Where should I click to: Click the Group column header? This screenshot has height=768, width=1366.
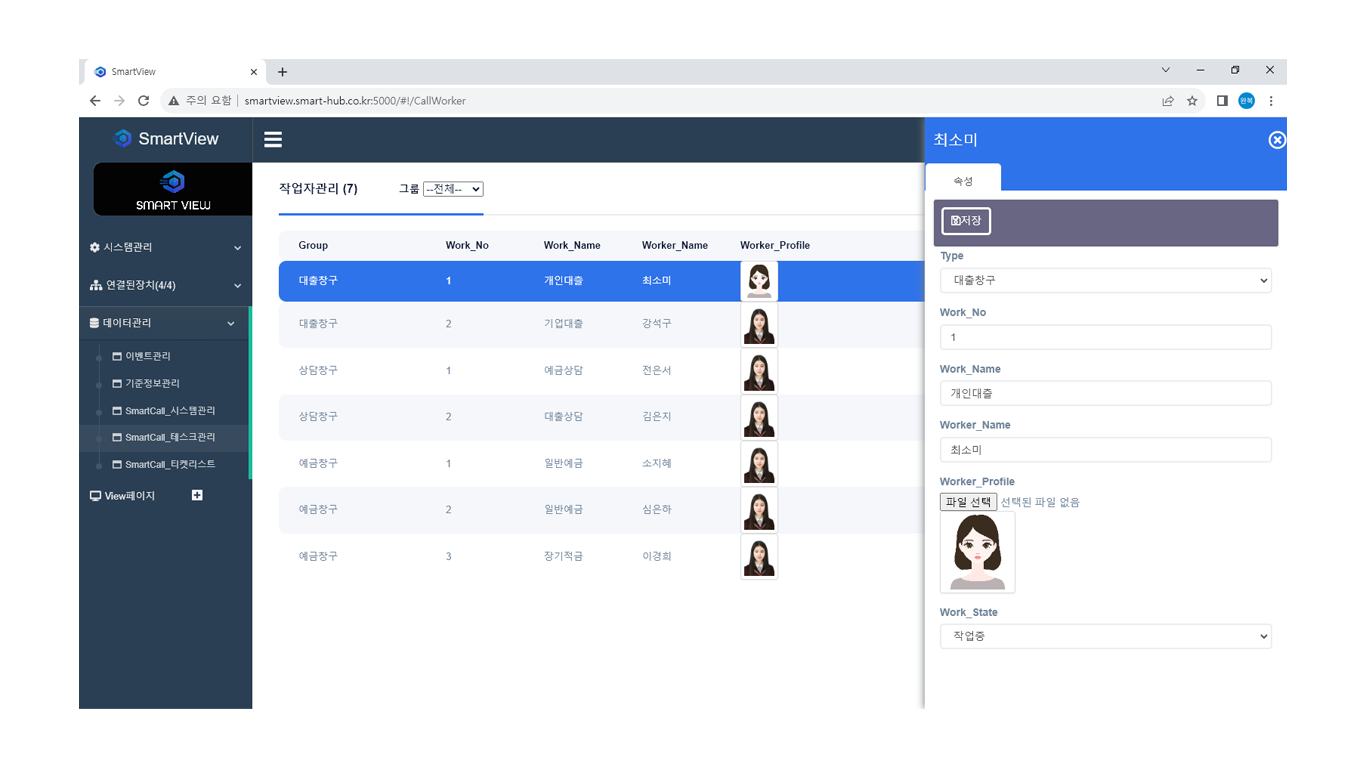(313, 245)
